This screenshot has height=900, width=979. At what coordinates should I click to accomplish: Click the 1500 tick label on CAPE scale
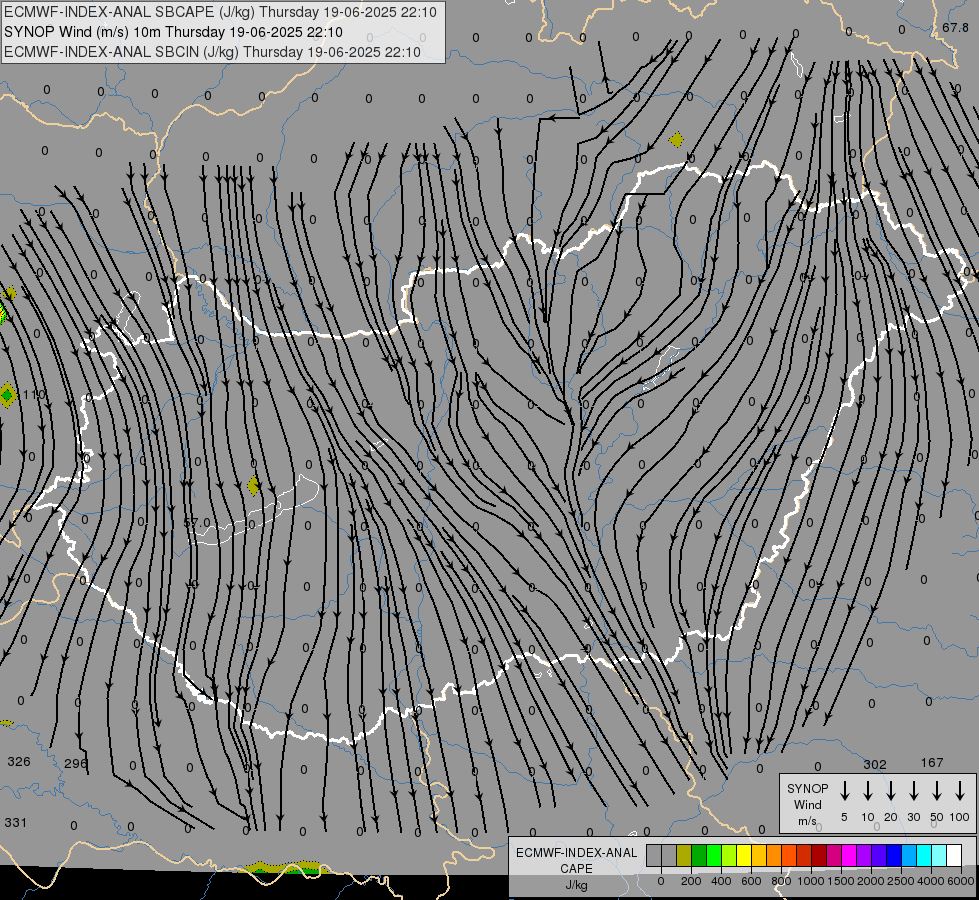coord(840,881)
